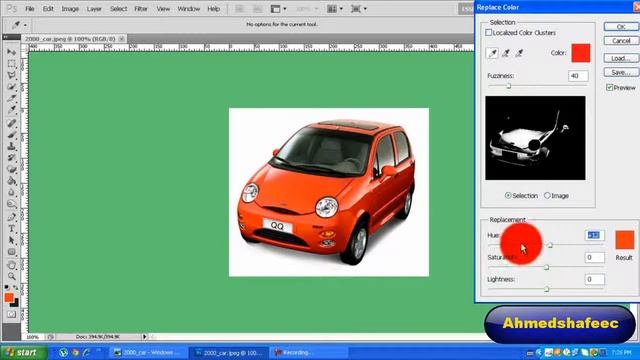Viewport: 640px width, 360px height.
Task: Open the selection Color swatch
Action: [580, 53]
